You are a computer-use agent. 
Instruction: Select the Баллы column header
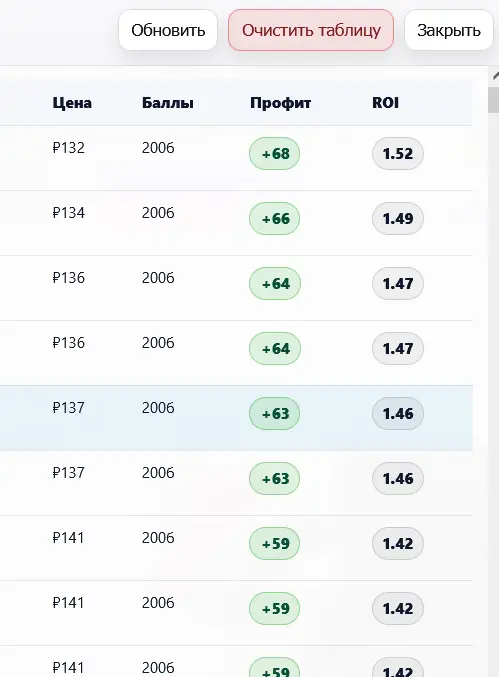point(167,103)
